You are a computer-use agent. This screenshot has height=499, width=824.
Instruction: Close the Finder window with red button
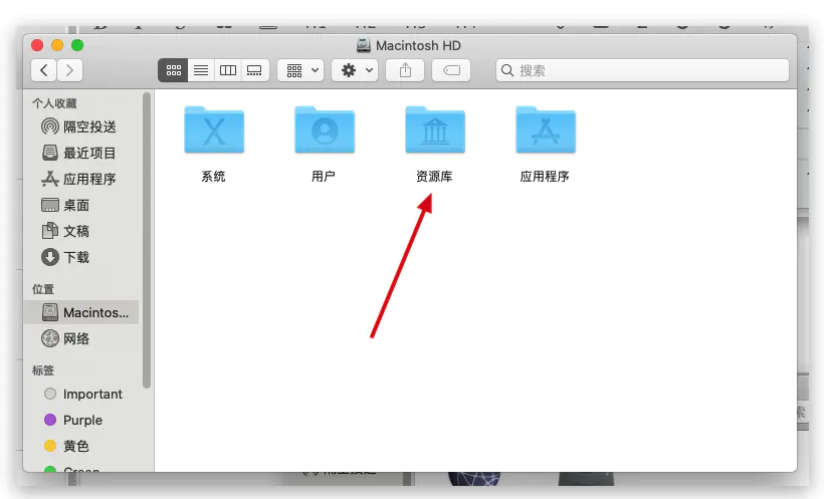(x=37, y=45)
